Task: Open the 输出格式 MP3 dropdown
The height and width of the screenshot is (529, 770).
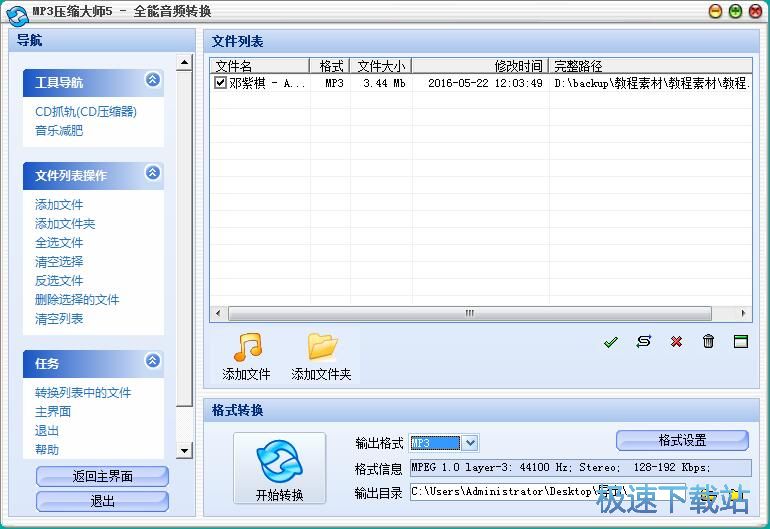Action: 470,443
